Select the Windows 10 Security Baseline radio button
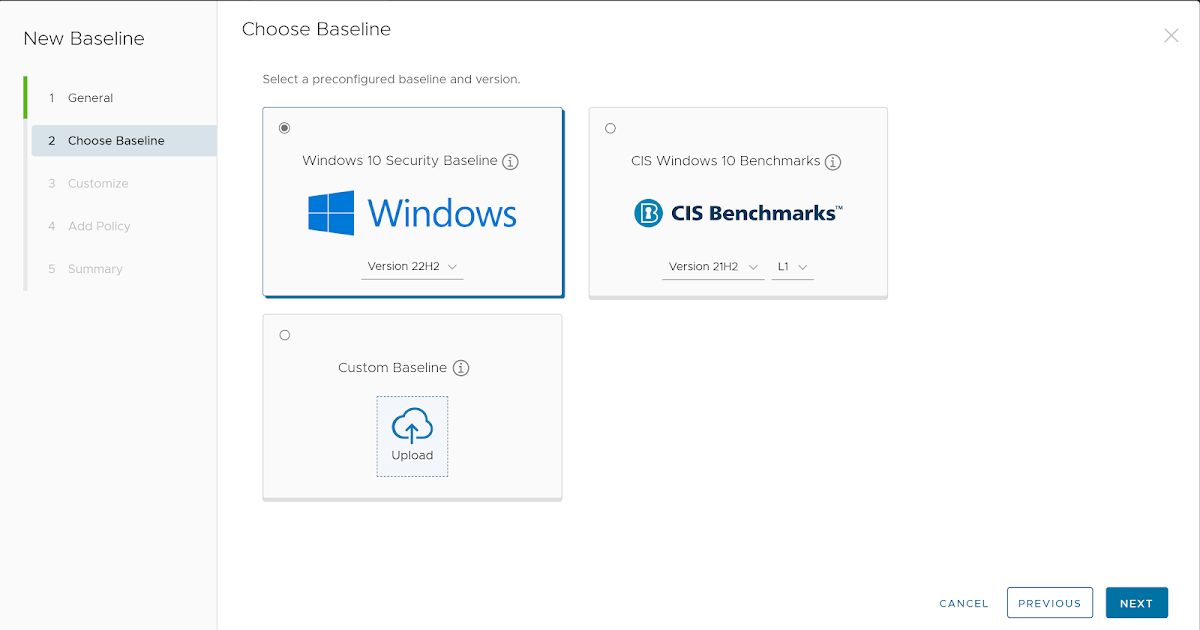 (285, 128)
